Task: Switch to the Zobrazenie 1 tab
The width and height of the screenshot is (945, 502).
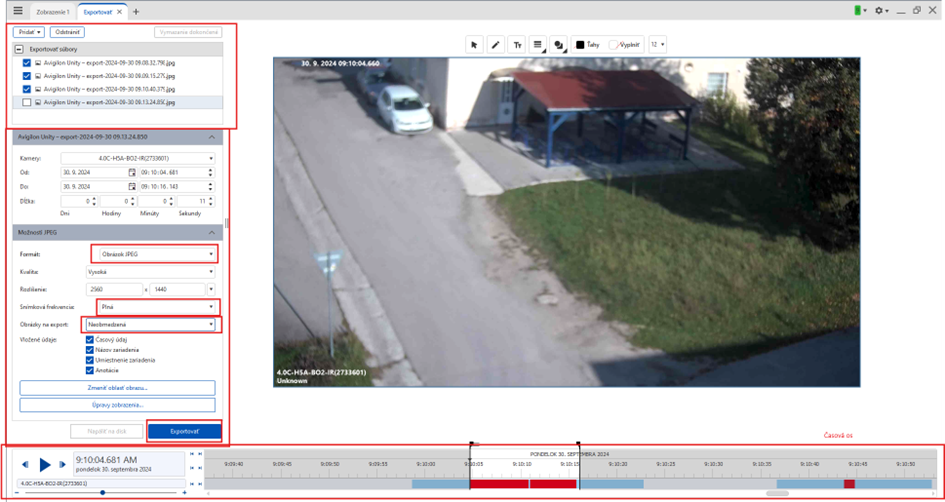Action: point(51,12)
